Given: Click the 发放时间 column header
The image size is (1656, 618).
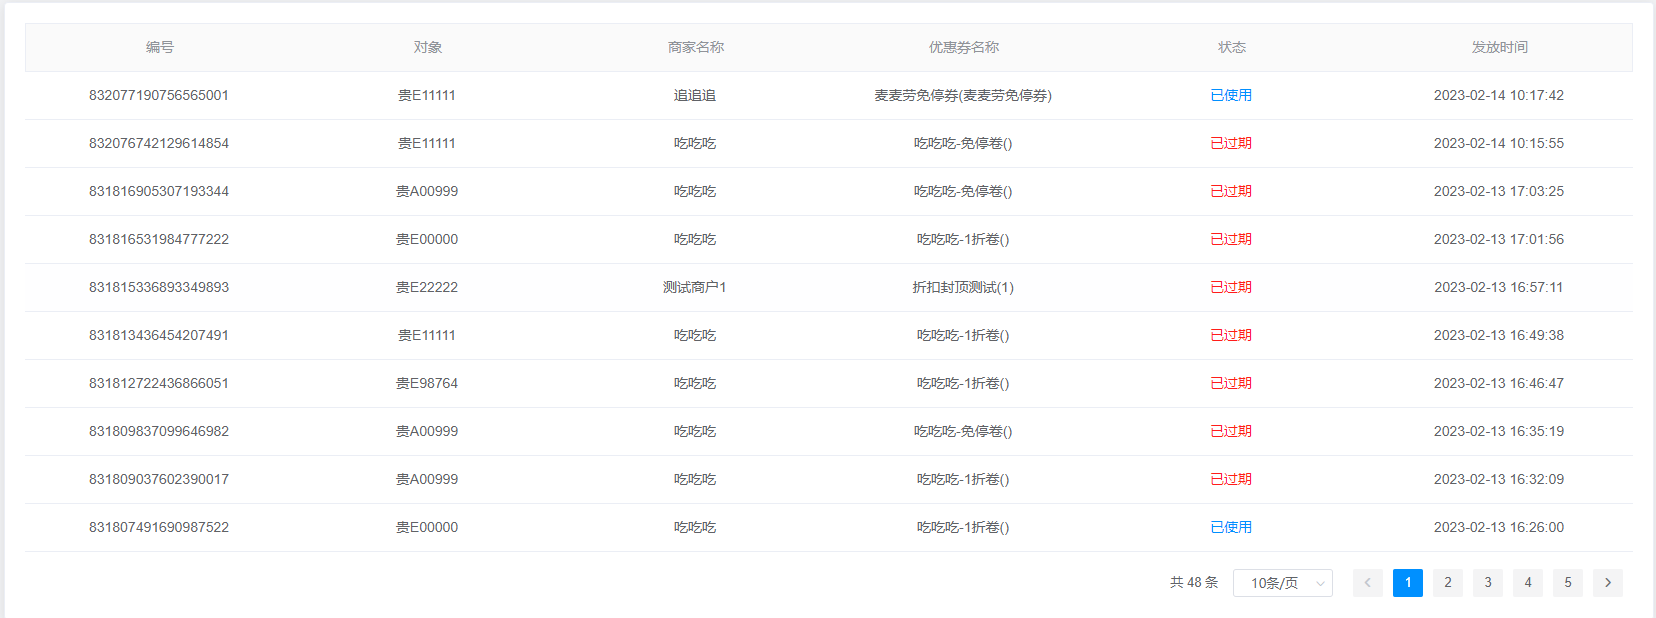Looking at the screenshot, I should [x=1498, y=47].
